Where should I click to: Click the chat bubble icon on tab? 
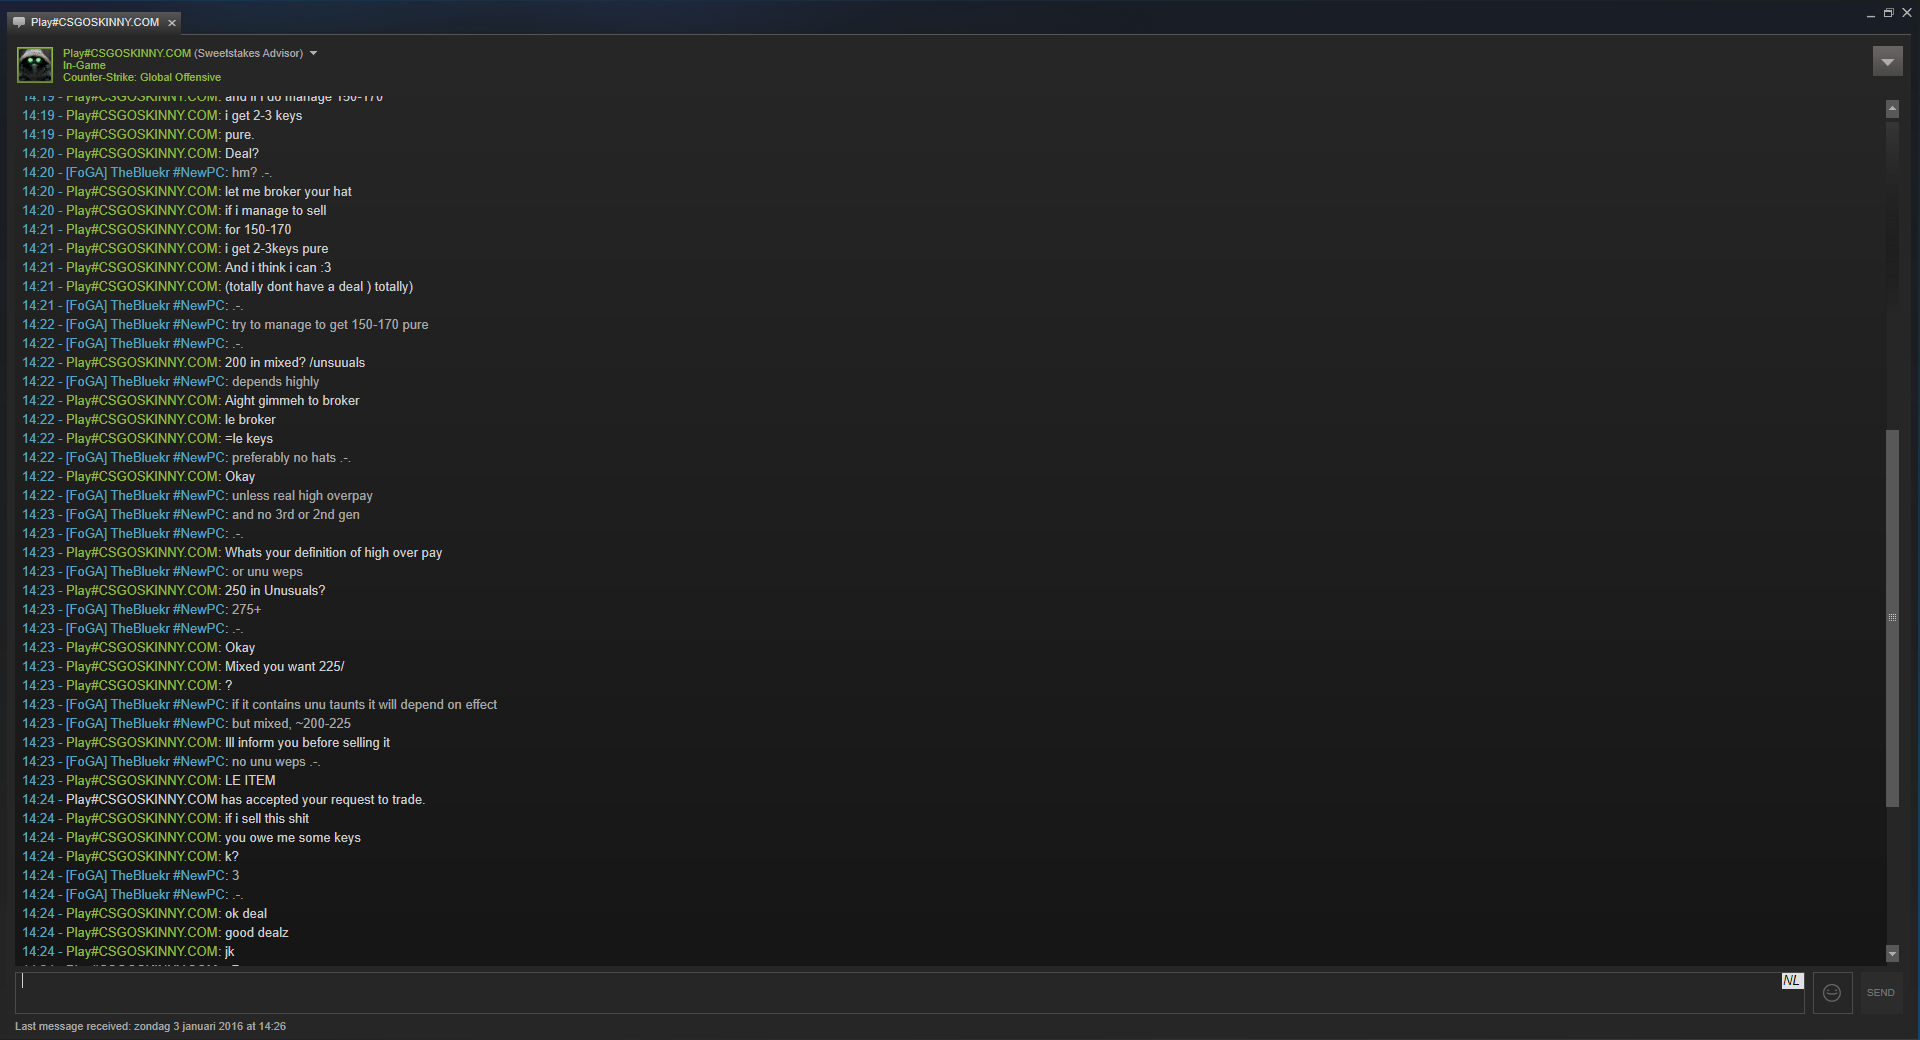coord(19,22)
